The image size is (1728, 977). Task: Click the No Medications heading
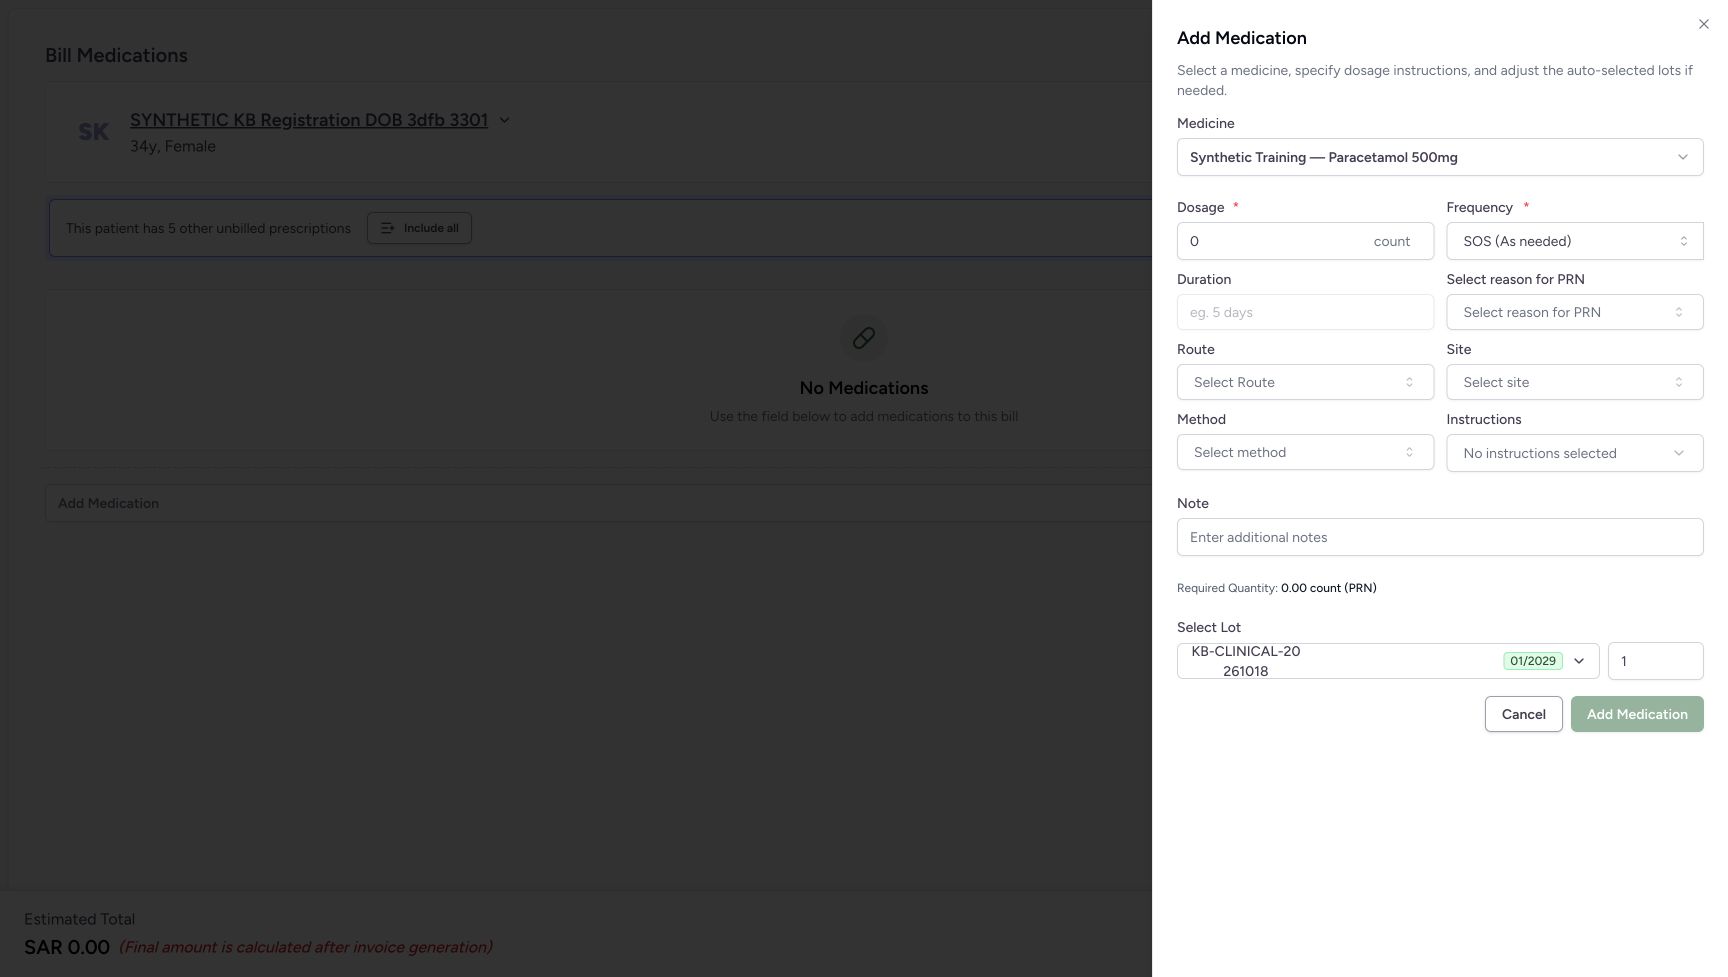[864, 388]
